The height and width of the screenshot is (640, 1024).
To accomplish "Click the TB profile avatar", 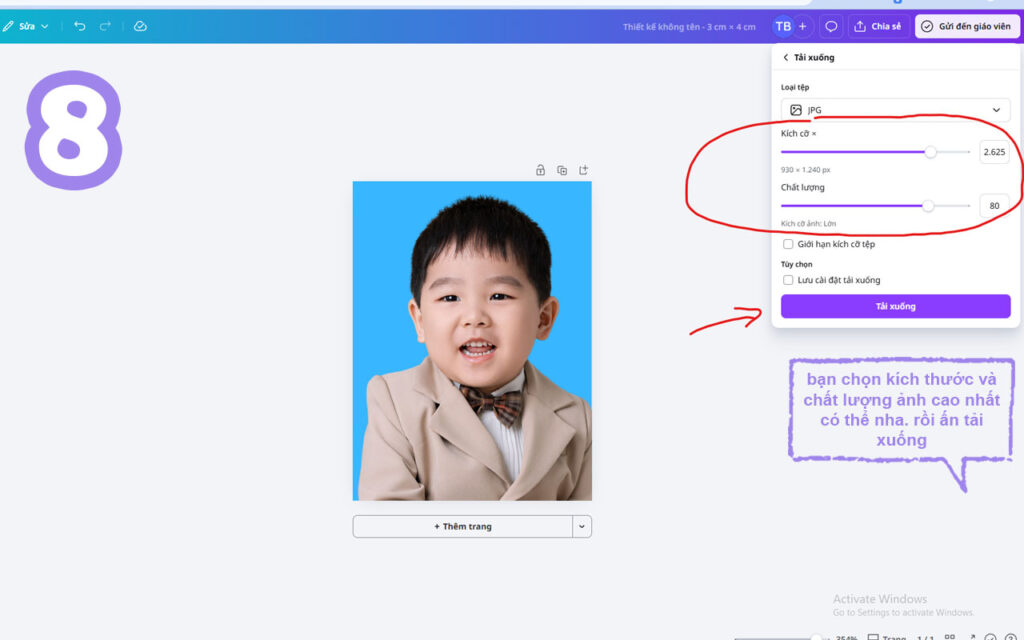I will click(782, 26).
